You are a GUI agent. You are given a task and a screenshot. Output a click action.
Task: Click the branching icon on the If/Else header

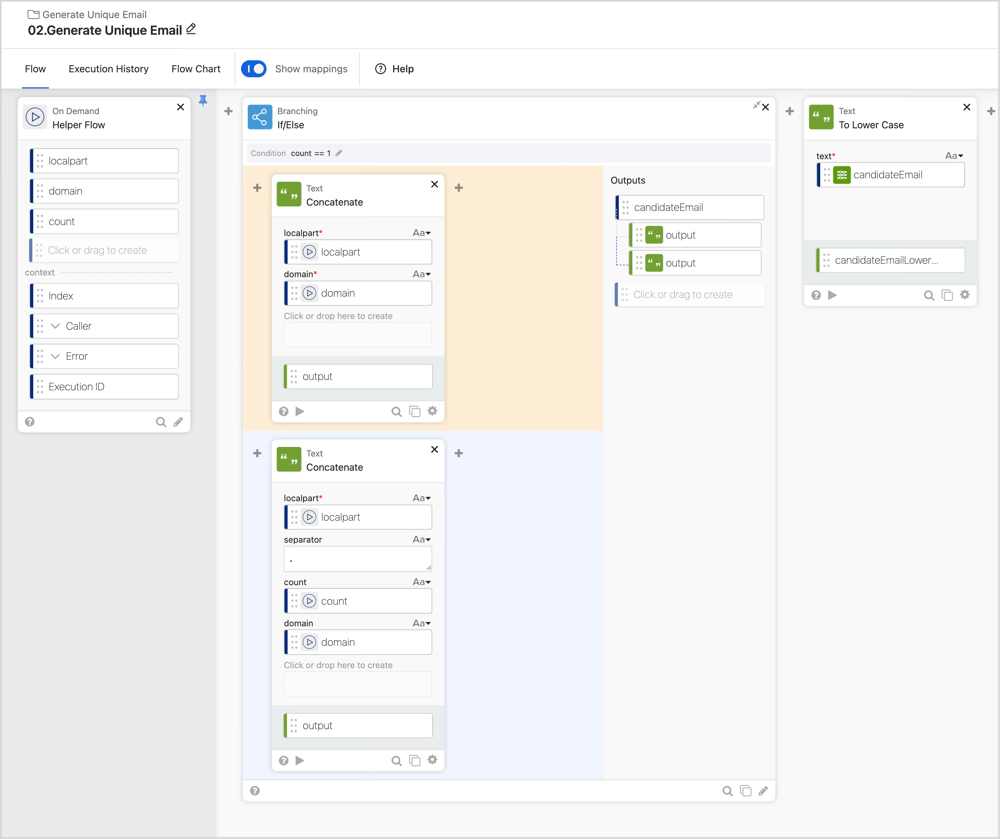pos(258,117)
